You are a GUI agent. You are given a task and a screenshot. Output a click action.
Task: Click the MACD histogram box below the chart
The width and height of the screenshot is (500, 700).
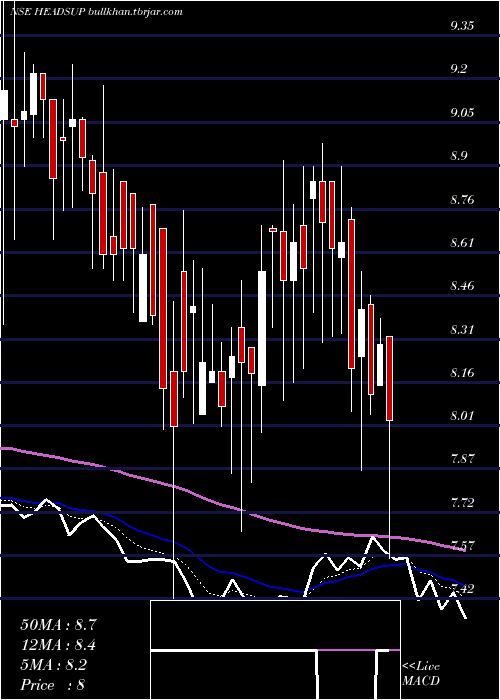275,650
